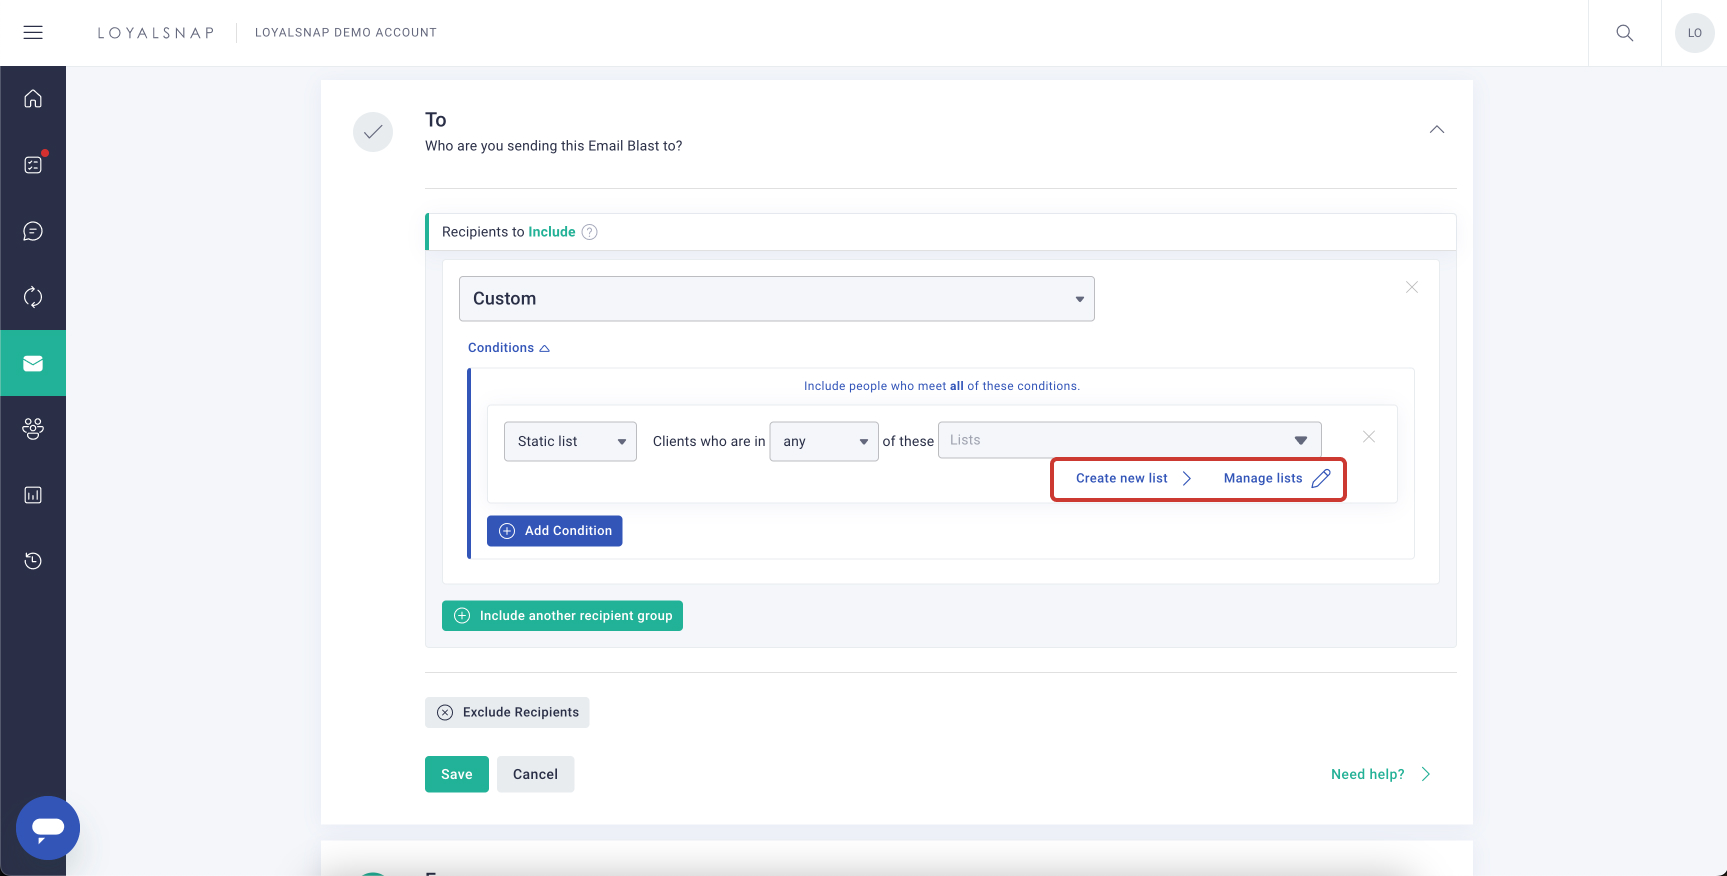
Task: Open the history clock sidebar icon
Action: pos(33,561)
